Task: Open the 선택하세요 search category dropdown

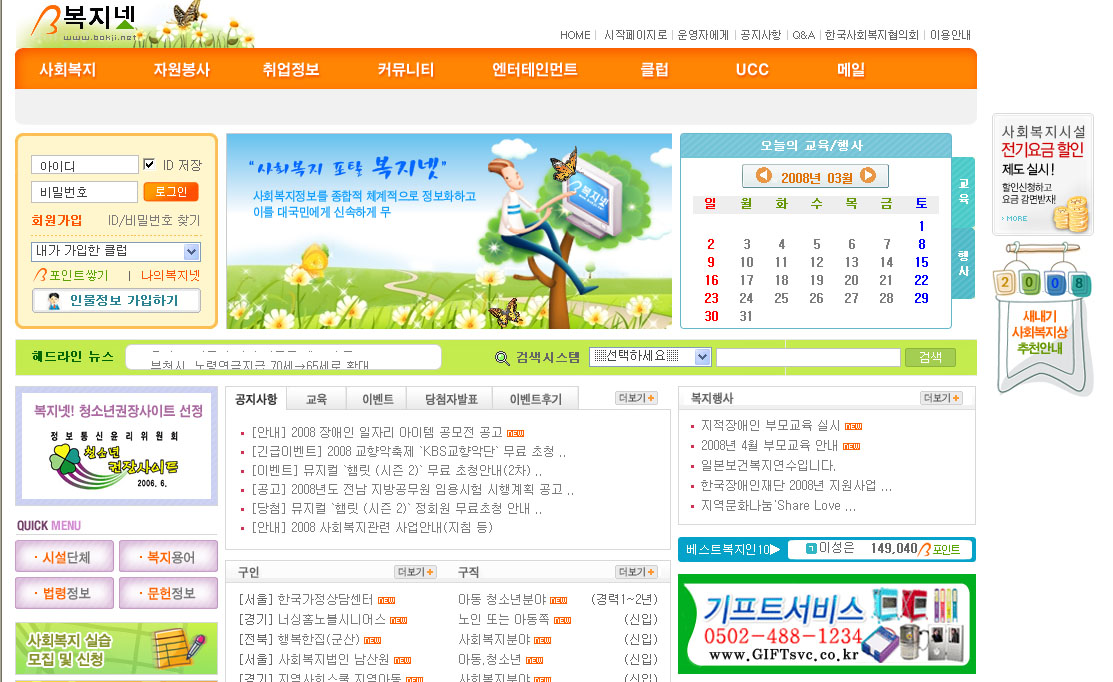Action: pos(650,357)
